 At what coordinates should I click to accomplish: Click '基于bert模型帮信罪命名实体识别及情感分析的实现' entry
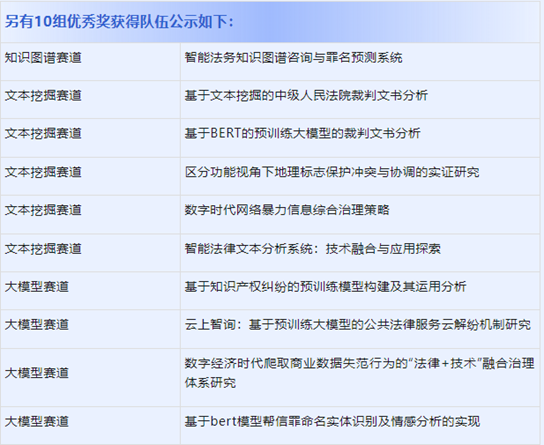click(332, 422)
